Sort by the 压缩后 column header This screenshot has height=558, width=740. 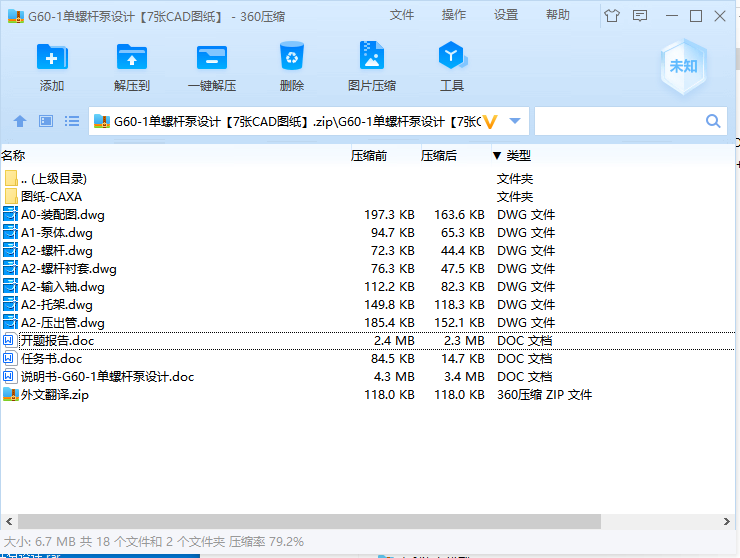438,155
